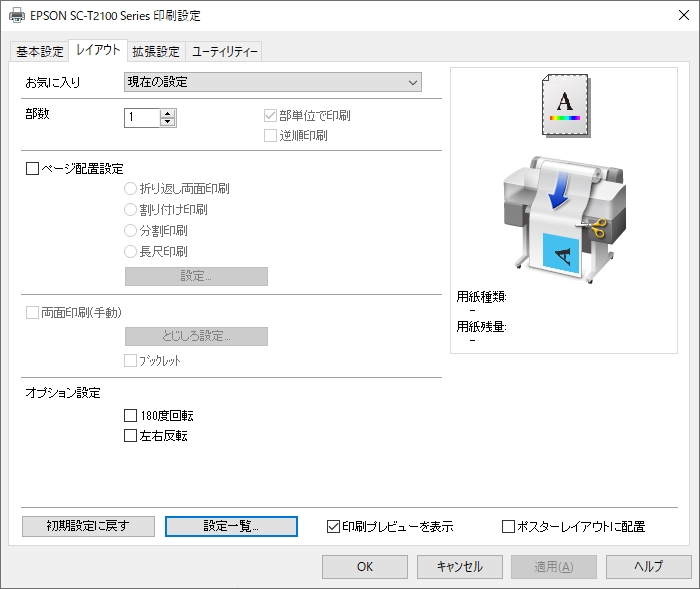
Task: Click the 部数 copies input field
Action: (x=142, y=117)
